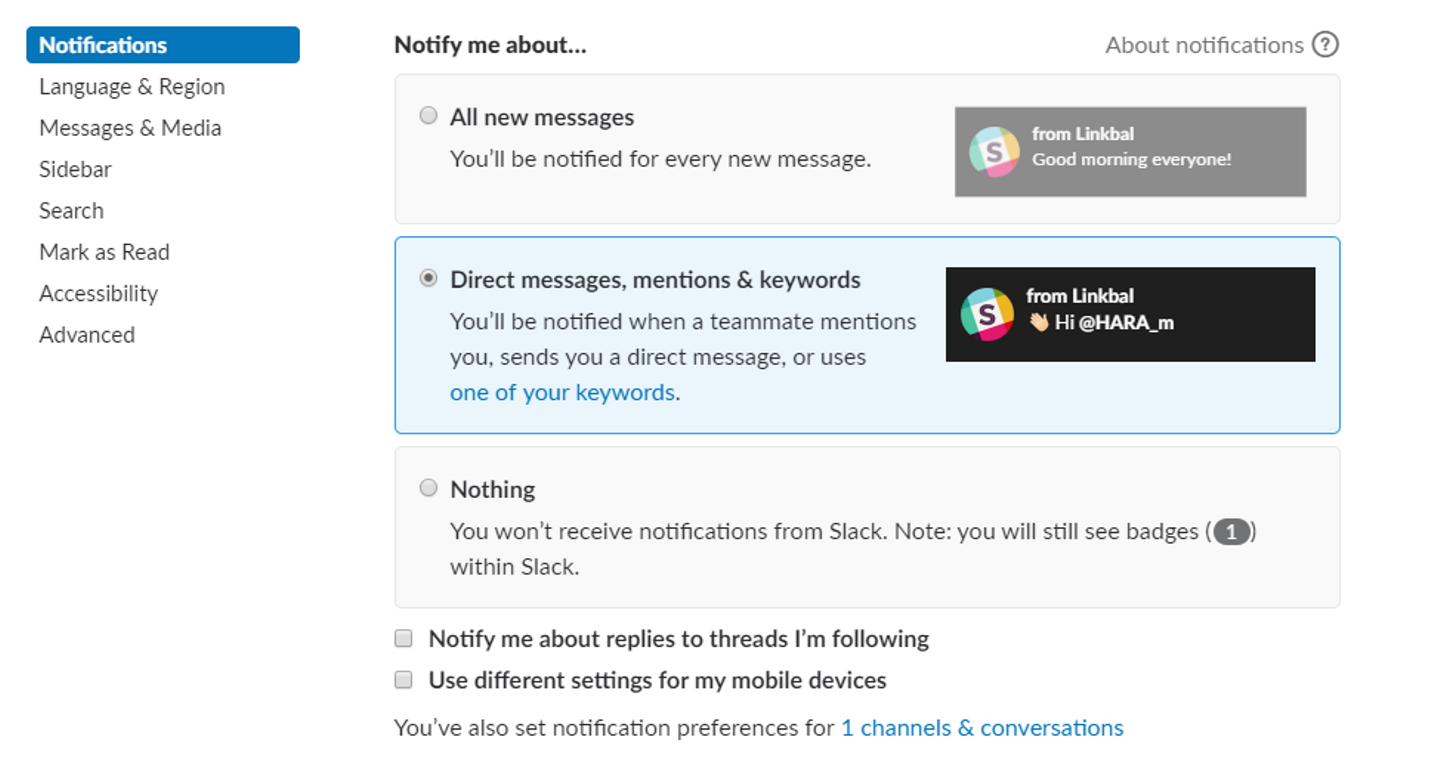Click the badge count icon showing 1
This screenshot has width=1440, height=764.
pos(1232,532)
